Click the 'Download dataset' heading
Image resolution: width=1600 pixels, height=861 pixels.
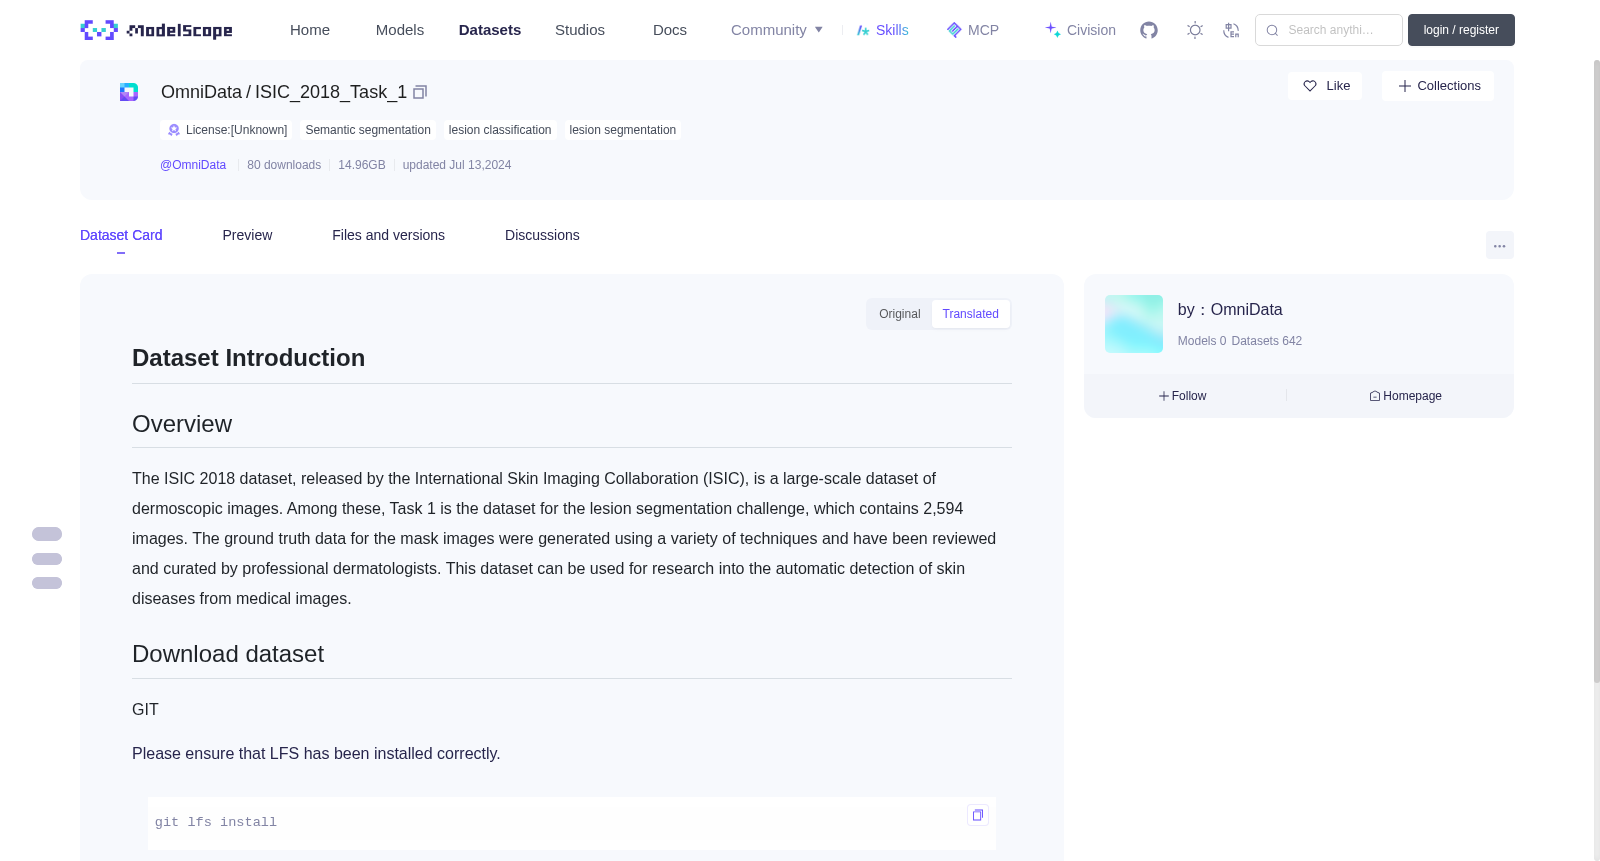(228, 654)
